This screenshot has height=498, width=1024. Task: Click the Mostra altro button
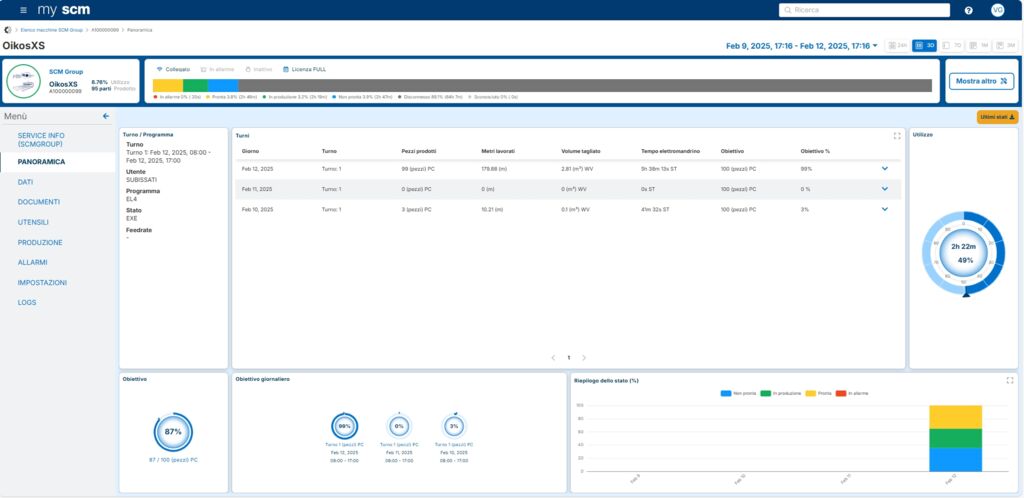[981, 80]
